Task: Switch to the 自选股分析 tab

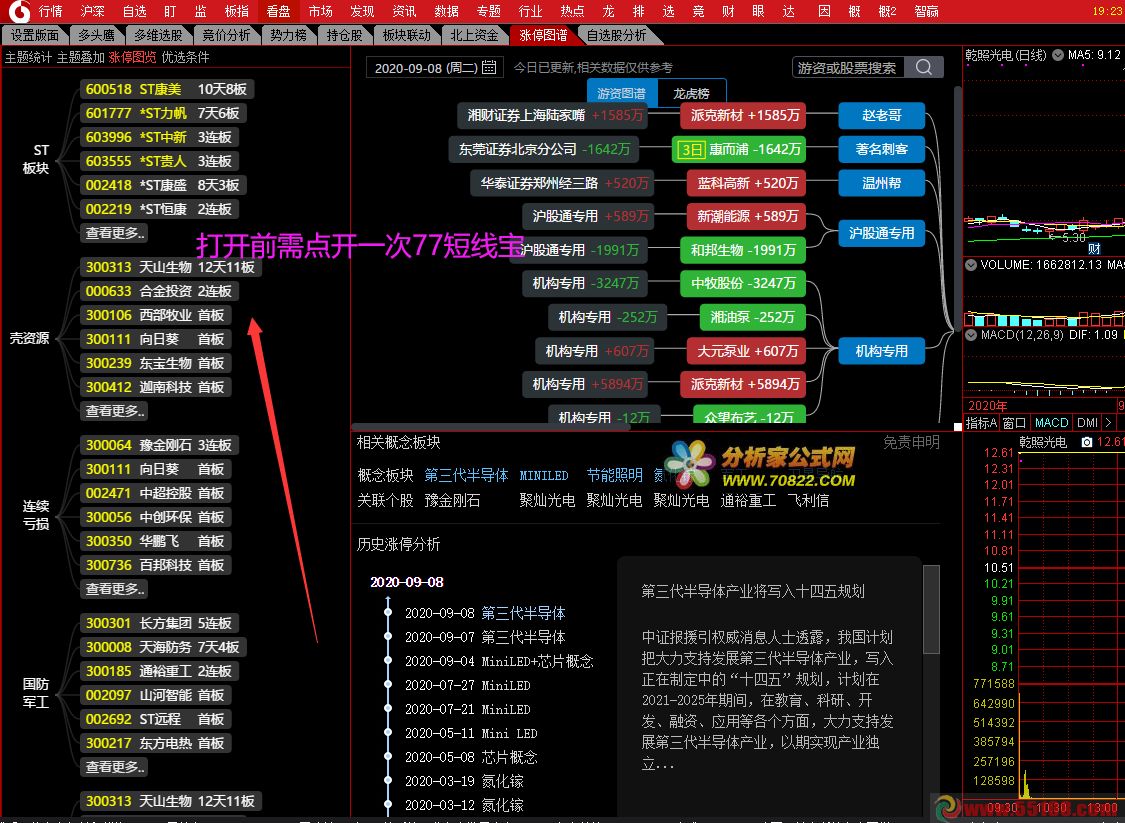Action: point(617,35)
